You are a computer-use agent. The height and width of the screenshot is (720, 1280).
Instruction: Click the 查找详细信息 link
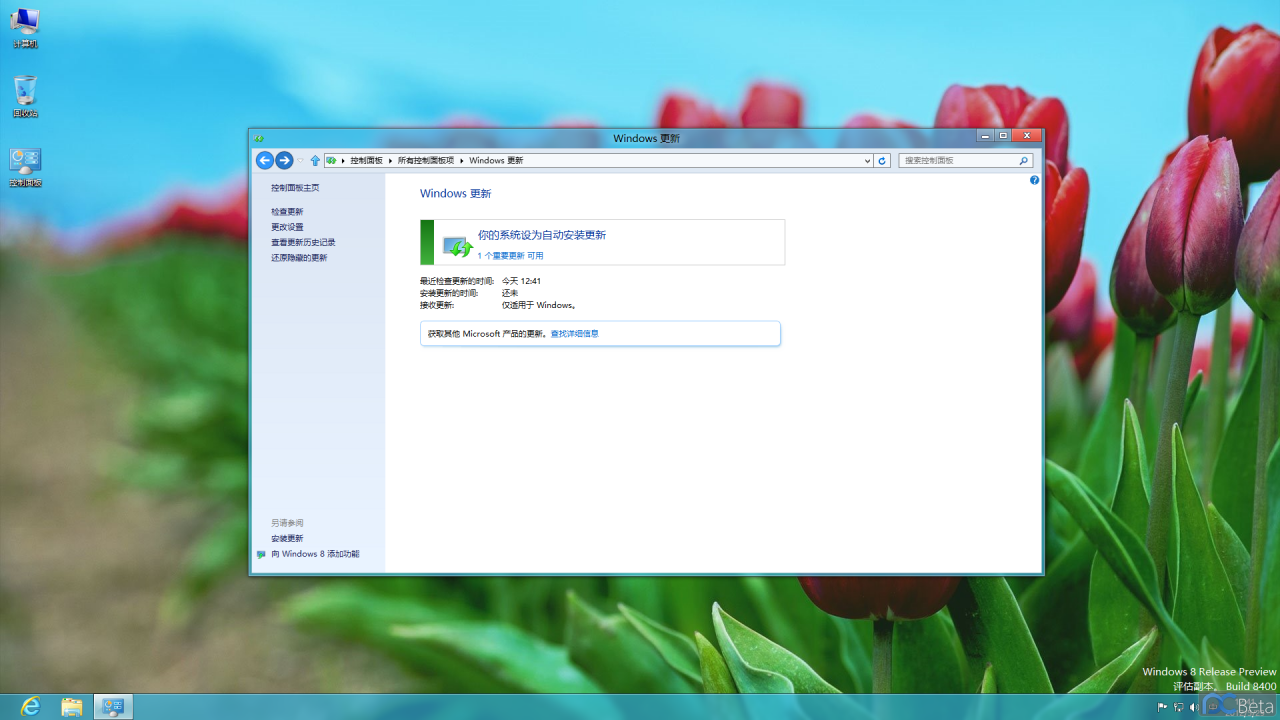[x=574, y=333]
